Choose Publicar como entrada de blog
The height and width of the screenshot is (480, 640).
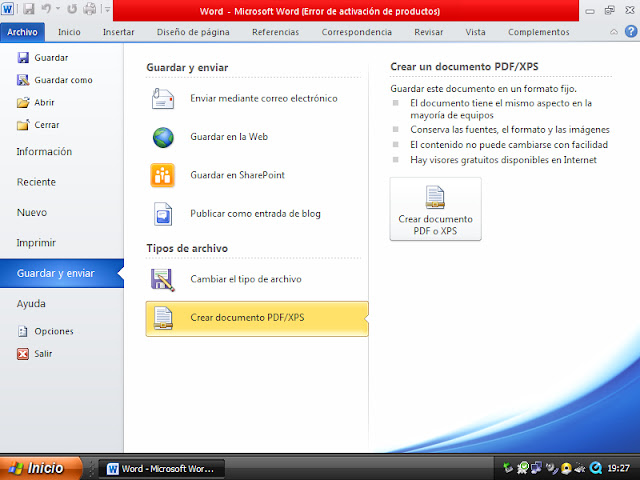[255, 213]
